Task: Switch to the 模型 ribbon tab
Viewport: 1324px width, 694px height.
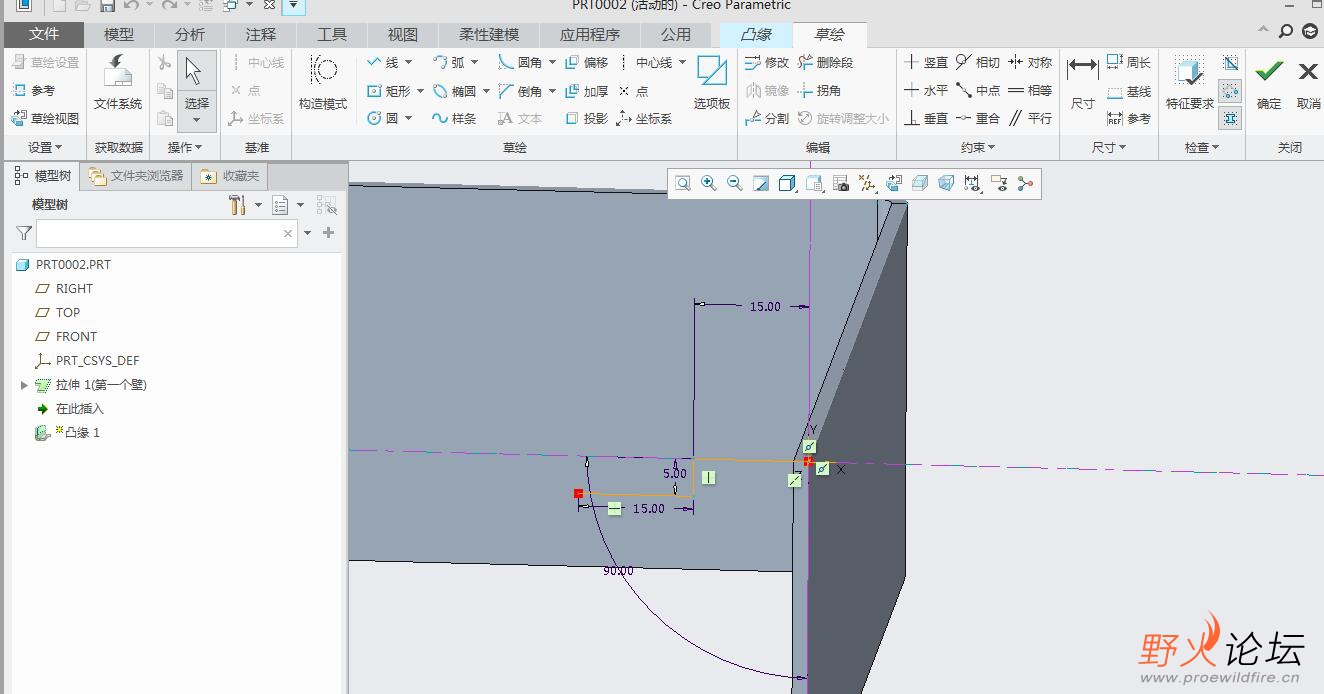Action: pyautogui.click(x=119, y=34)
